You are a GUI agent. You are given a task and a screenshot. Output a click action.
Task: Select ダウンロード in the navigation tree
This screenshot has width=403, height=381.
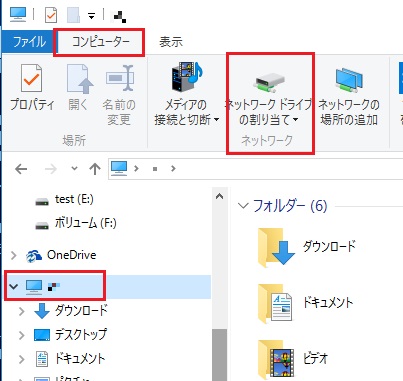tap(71, 311)
